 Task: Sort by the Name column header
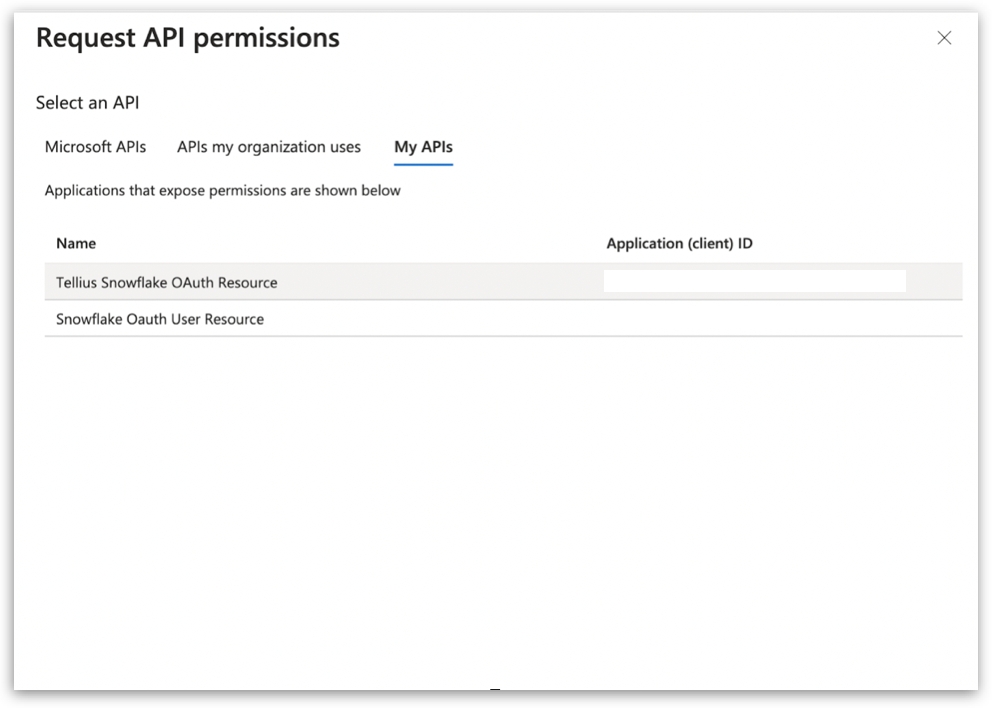click(76, 243)
